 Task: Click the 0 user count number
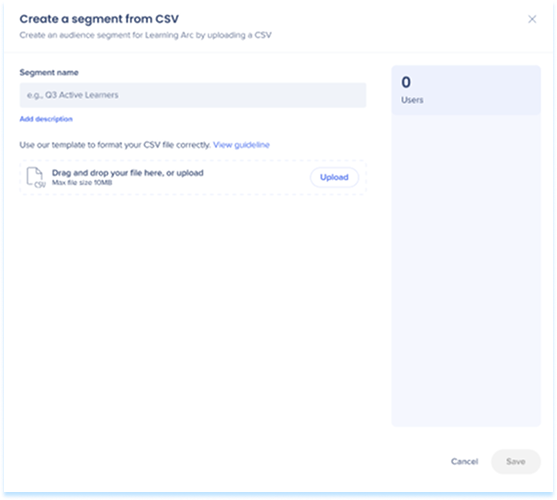pyautogui.click(x=406, y=82)
